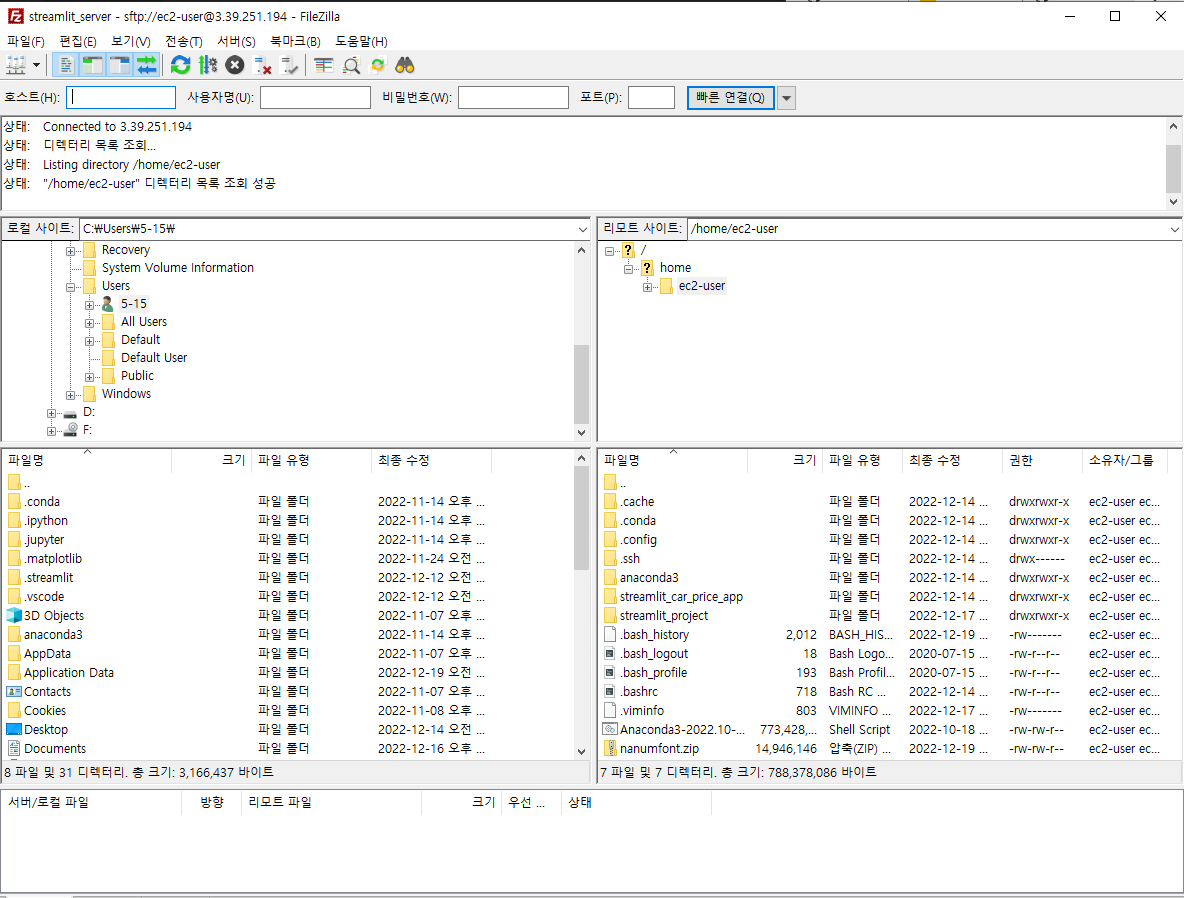
Task: Toggle local directory tree display
Action: tap(92, 66)
